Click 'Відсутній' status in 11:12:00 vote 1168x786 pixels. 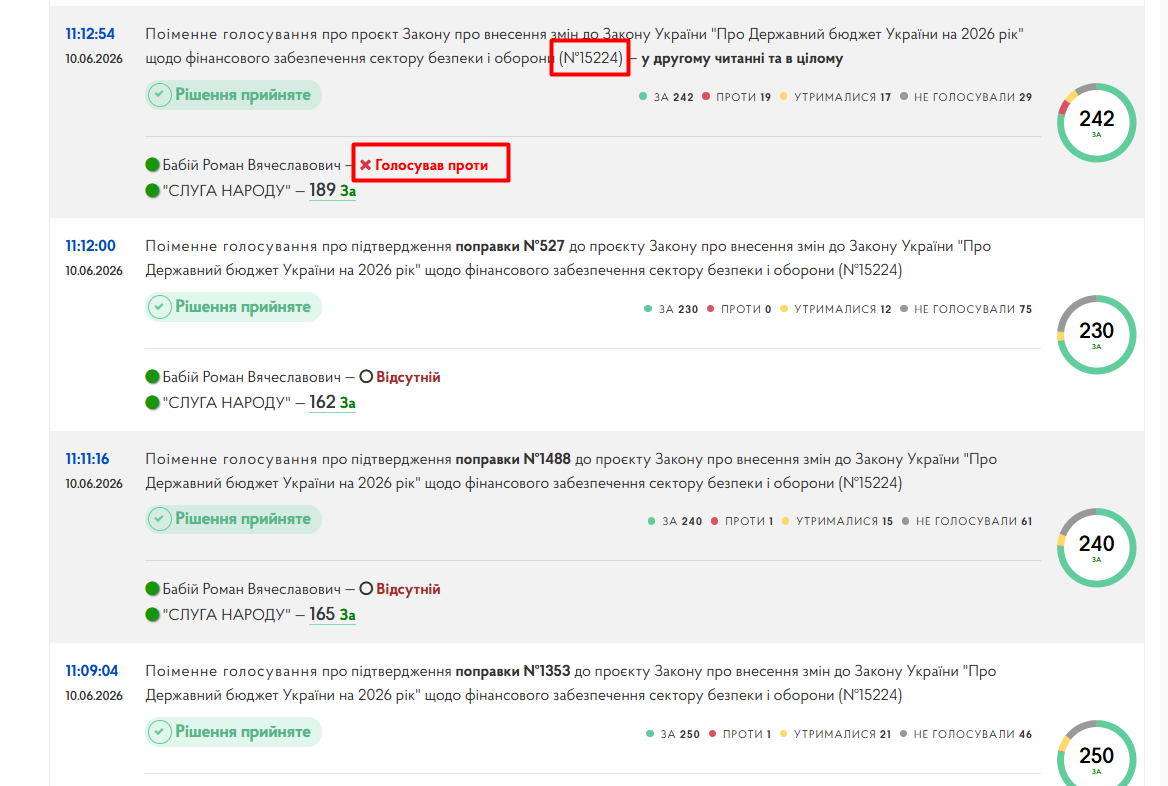[408, 377]
